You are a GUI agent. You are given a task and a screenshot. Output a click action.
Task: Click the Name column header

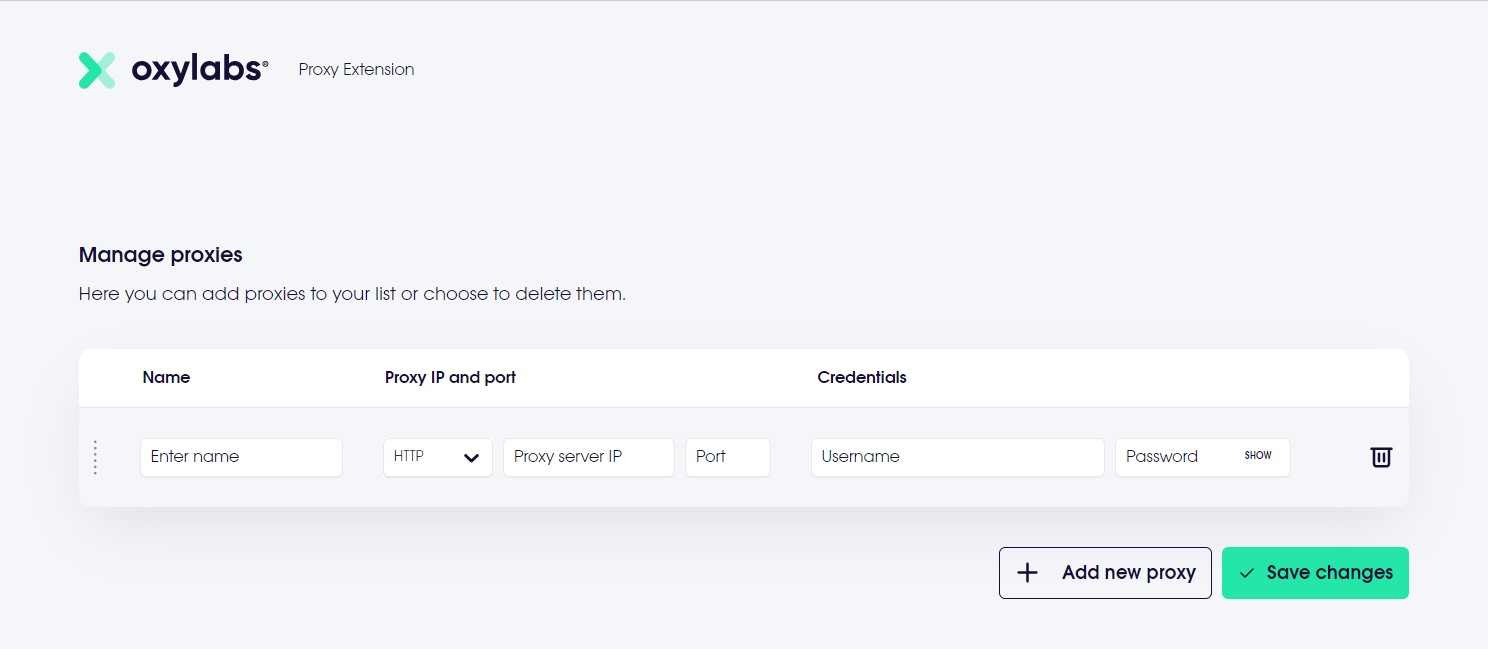(166, 378)
